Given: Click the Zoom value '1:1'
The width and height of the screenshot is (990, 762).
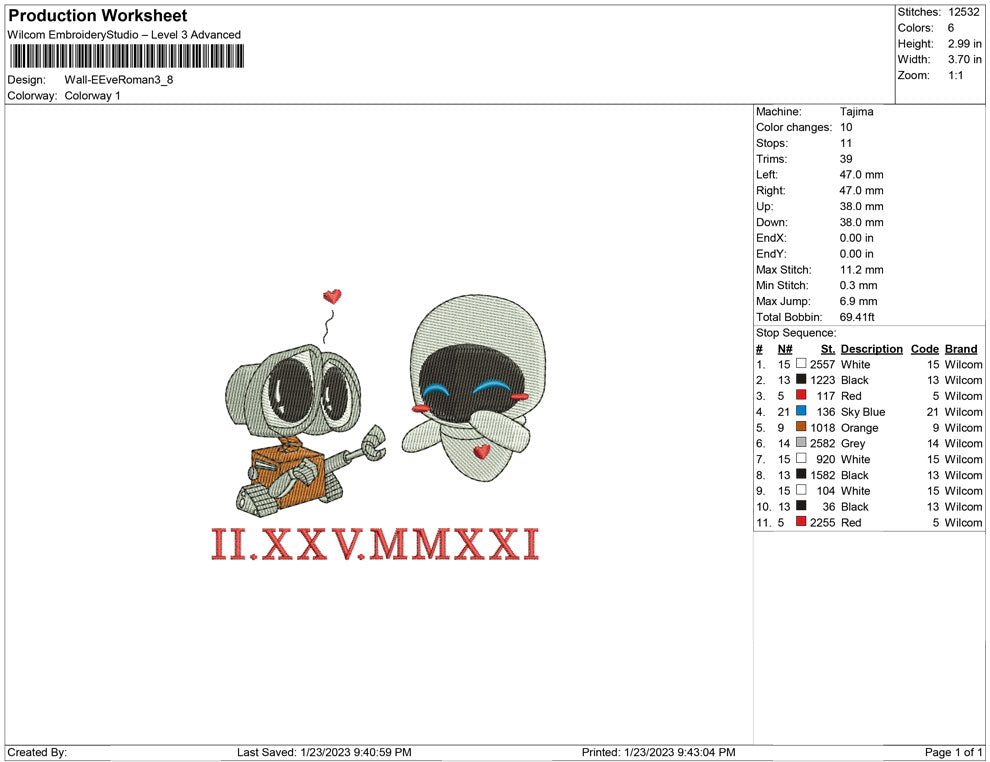Looking at the screenshot, I should pos(956,75).
